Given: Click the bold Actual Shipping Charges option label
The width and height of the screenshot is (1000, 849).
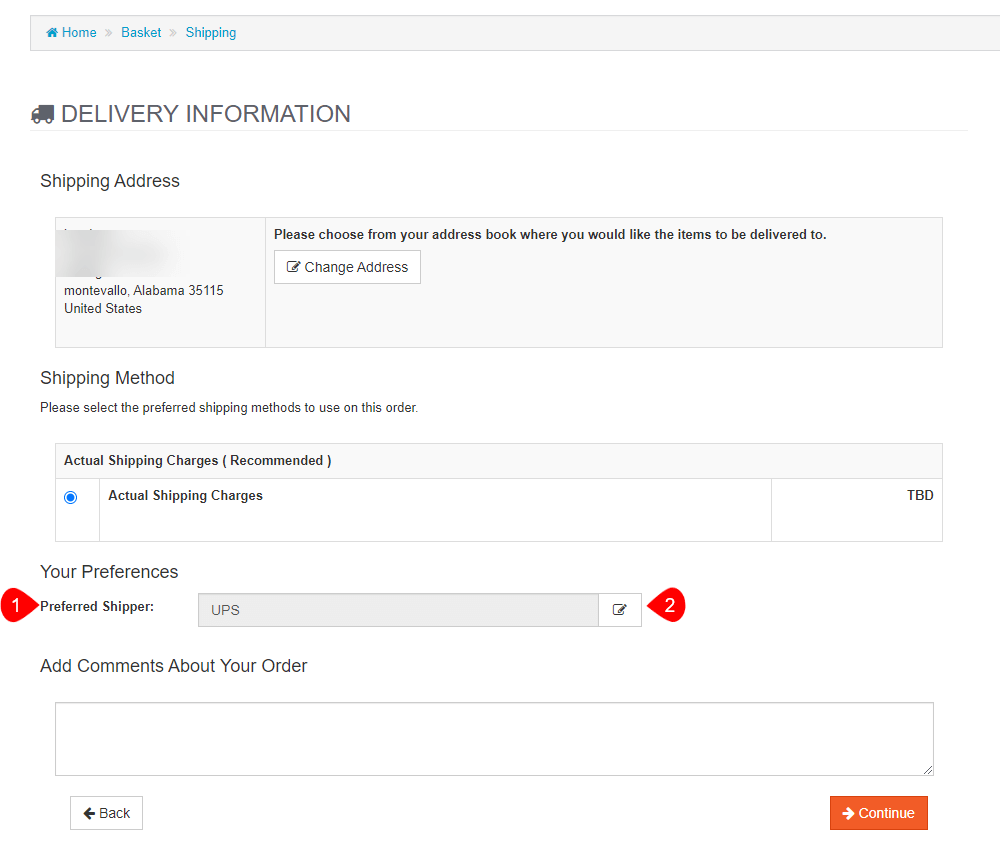Looking at the screenshot, I should pos(185,496).
